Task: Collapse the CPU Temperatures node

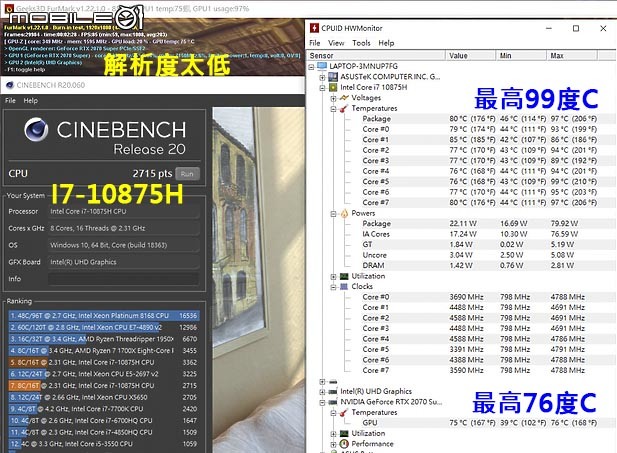Action: click(x=333, y=109)
